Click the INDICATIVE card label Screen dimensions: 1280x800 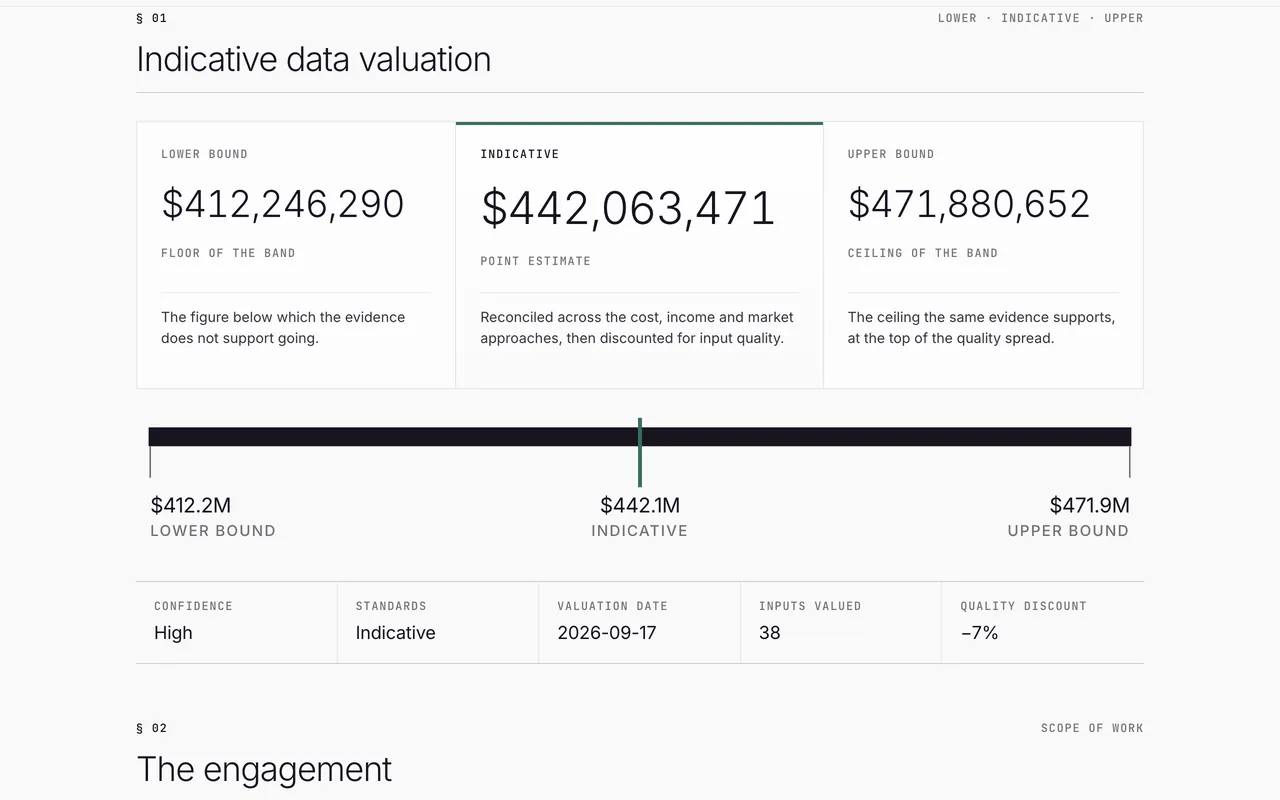(x=520, y=154)
